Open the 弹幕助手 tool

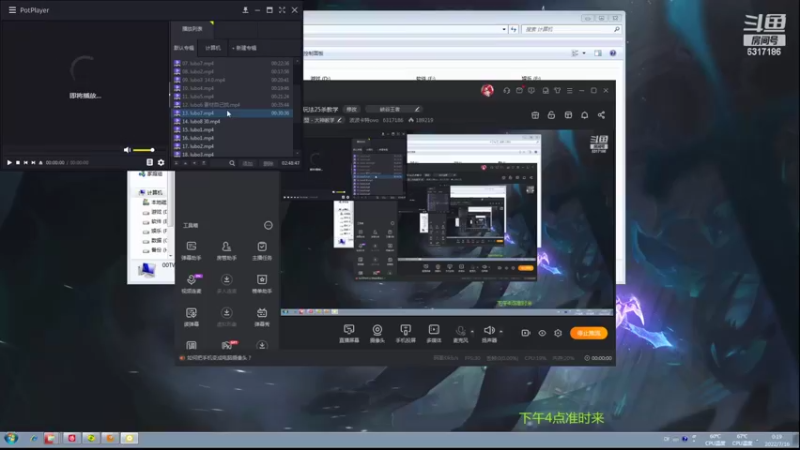point(191,251)
